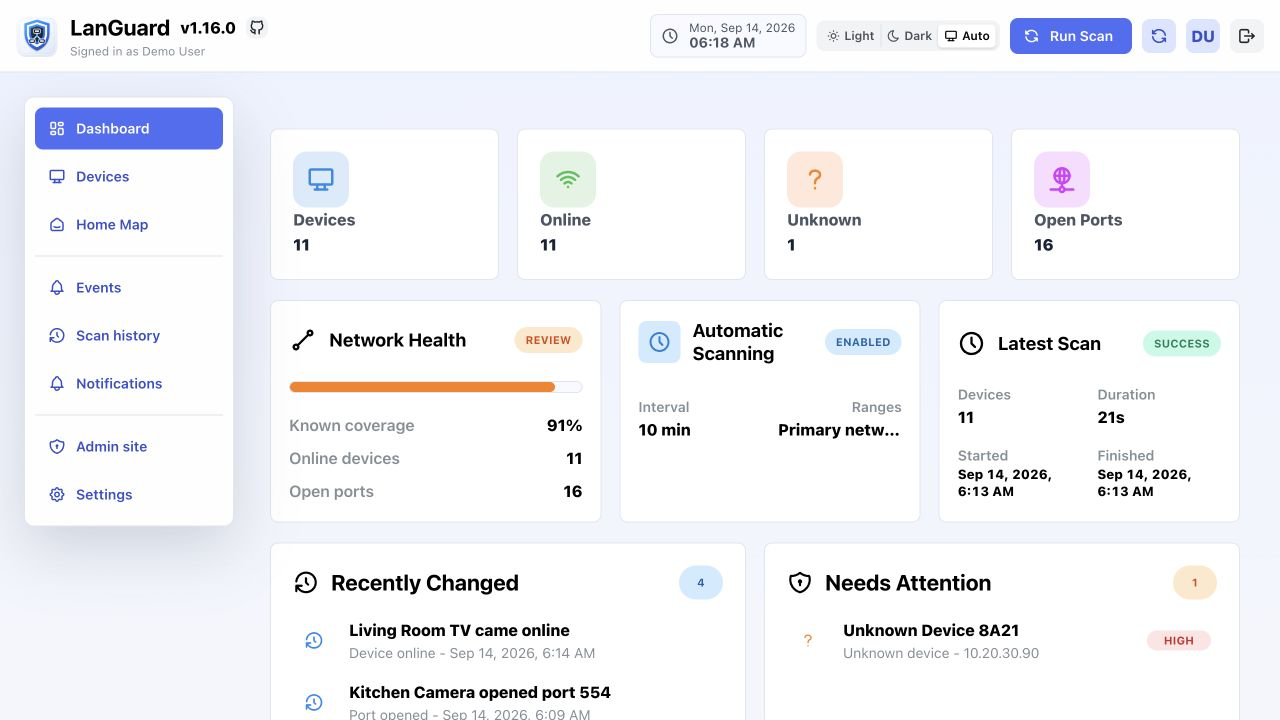The width and height of the screenshot is (1280, 720).
Task: Click the Recently Changed history icon
Action: pos(305,583)
